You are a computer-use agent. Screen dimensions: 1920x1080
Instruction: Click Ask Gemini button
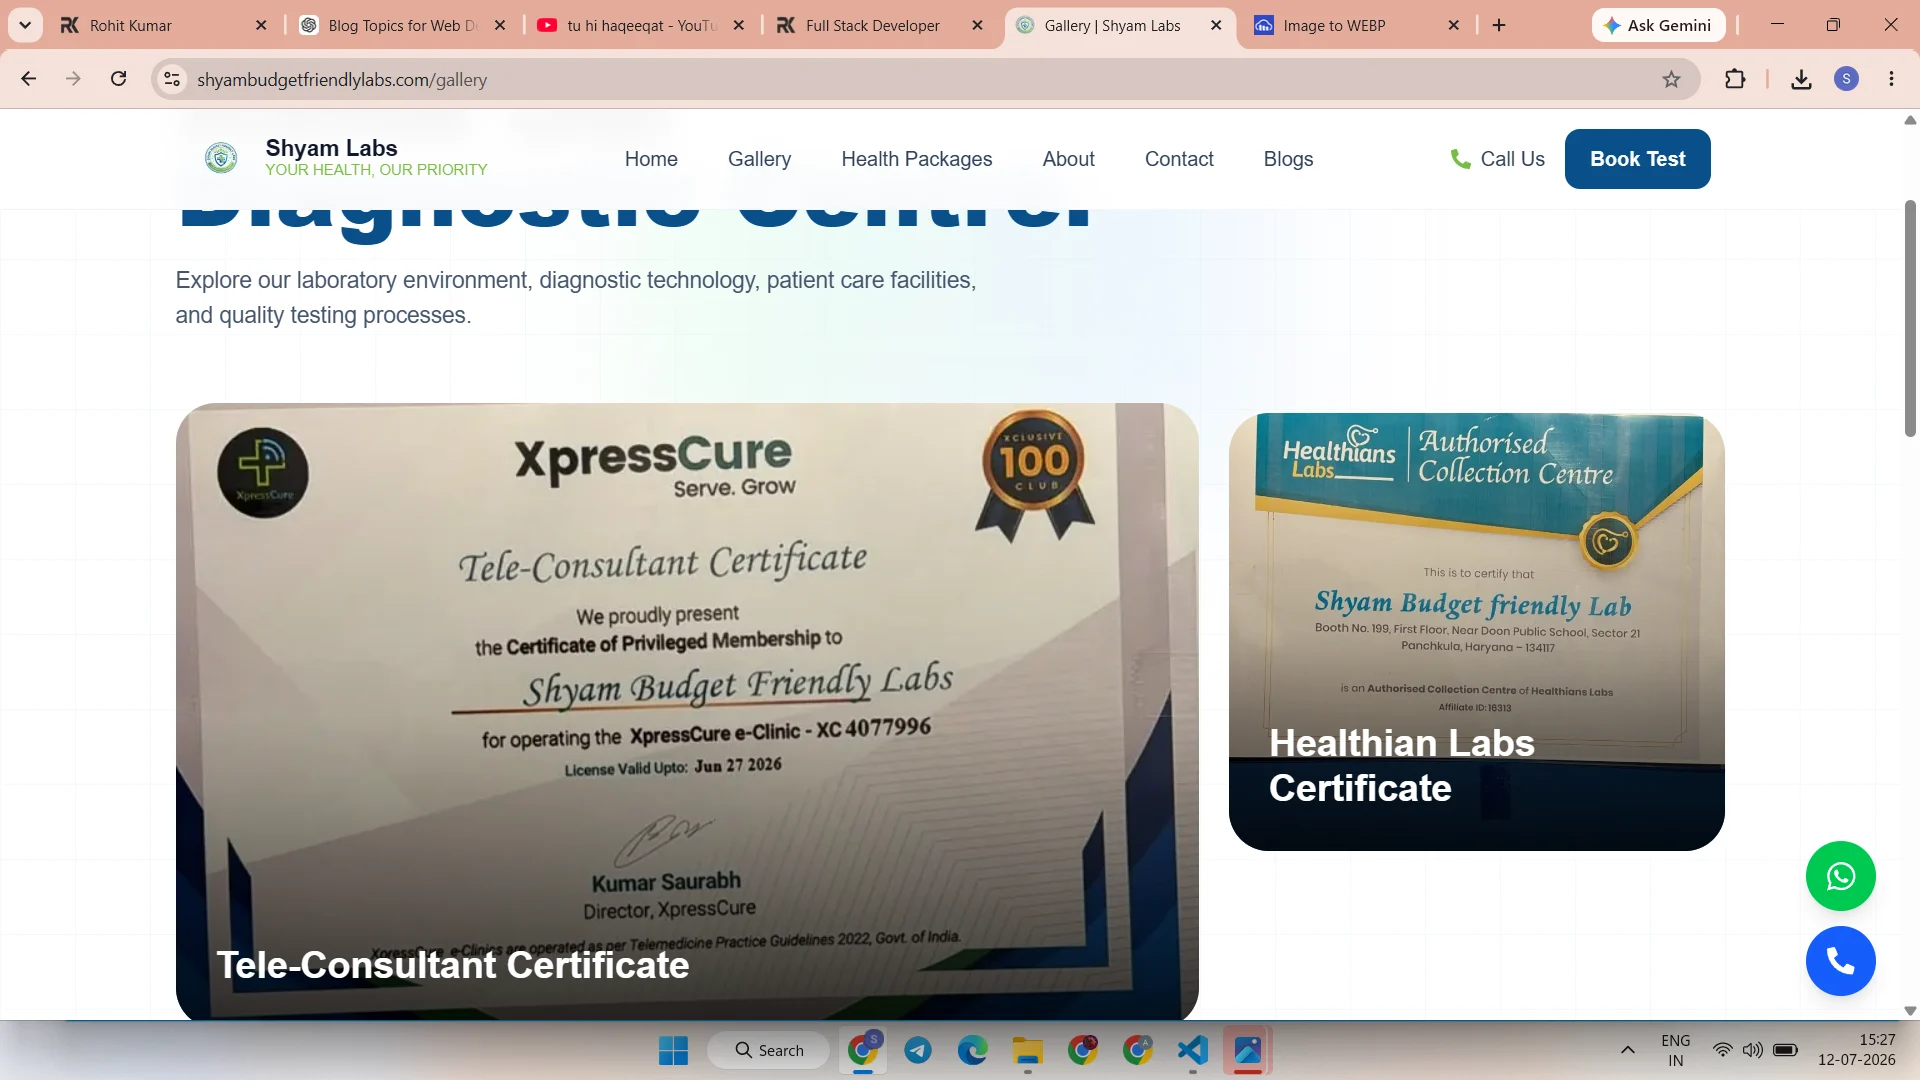click(1658, 25)
